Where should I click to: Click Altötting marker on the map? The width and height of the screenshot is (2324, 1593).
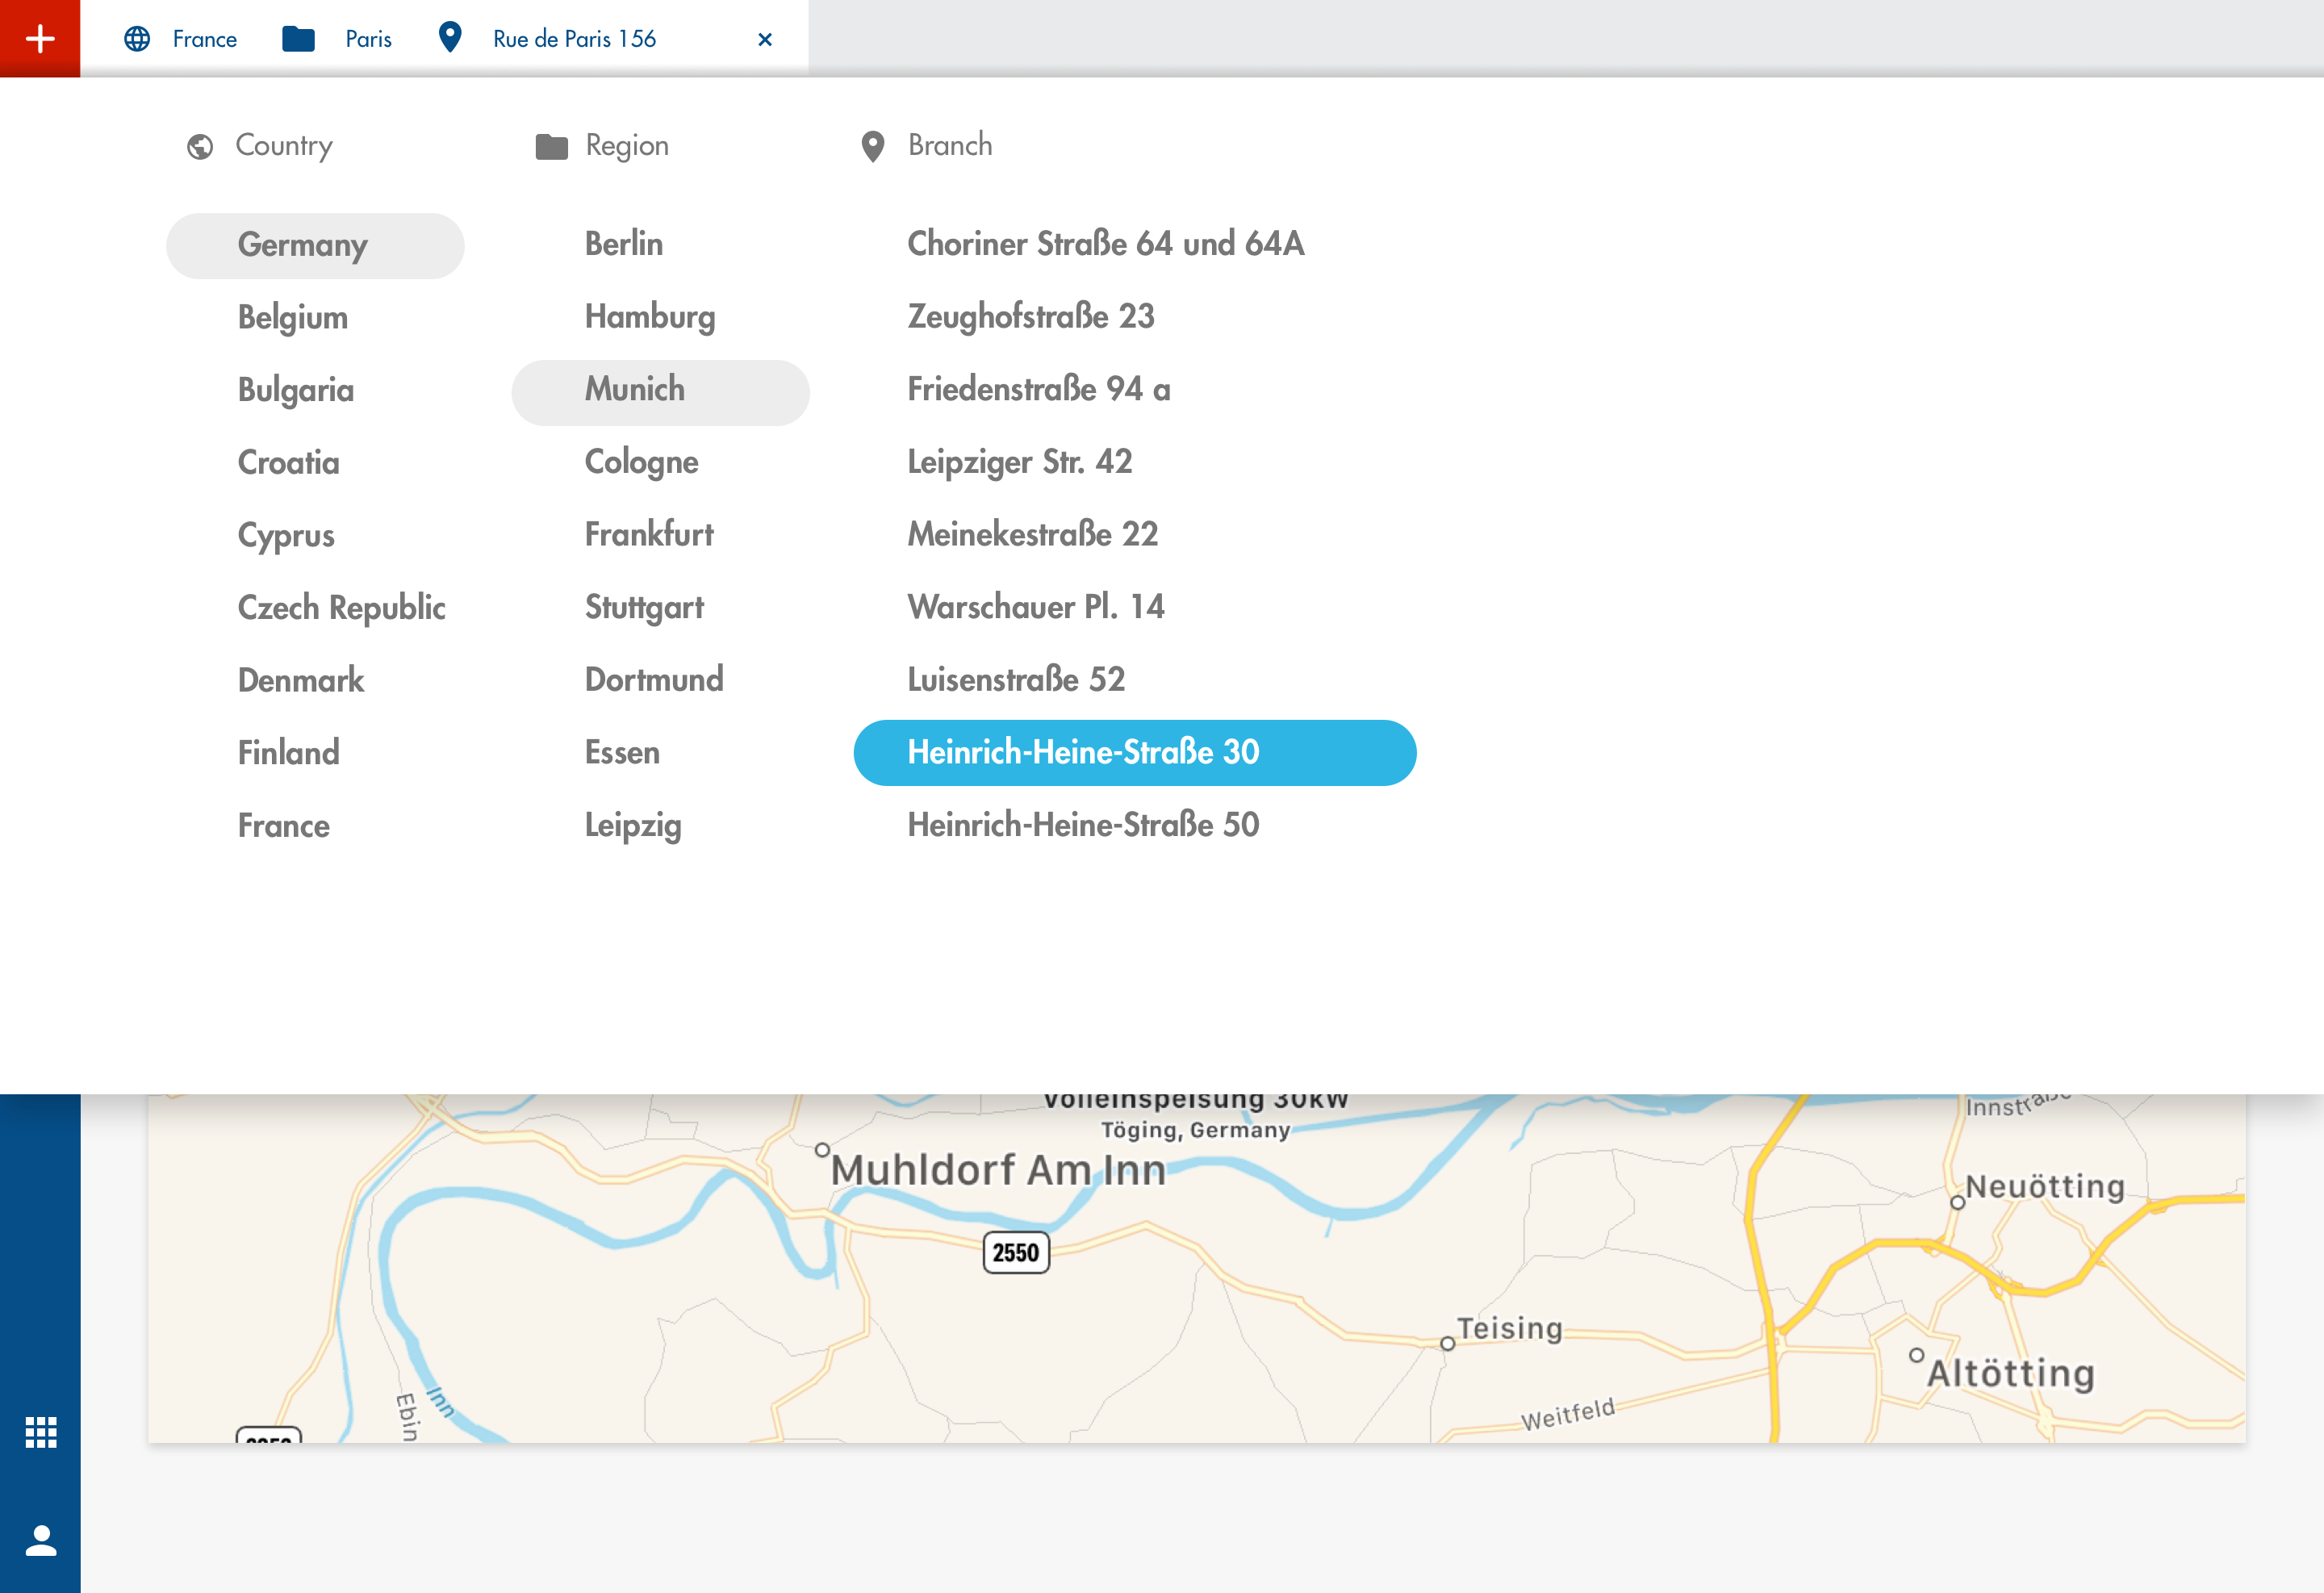pos(1916,1356)
